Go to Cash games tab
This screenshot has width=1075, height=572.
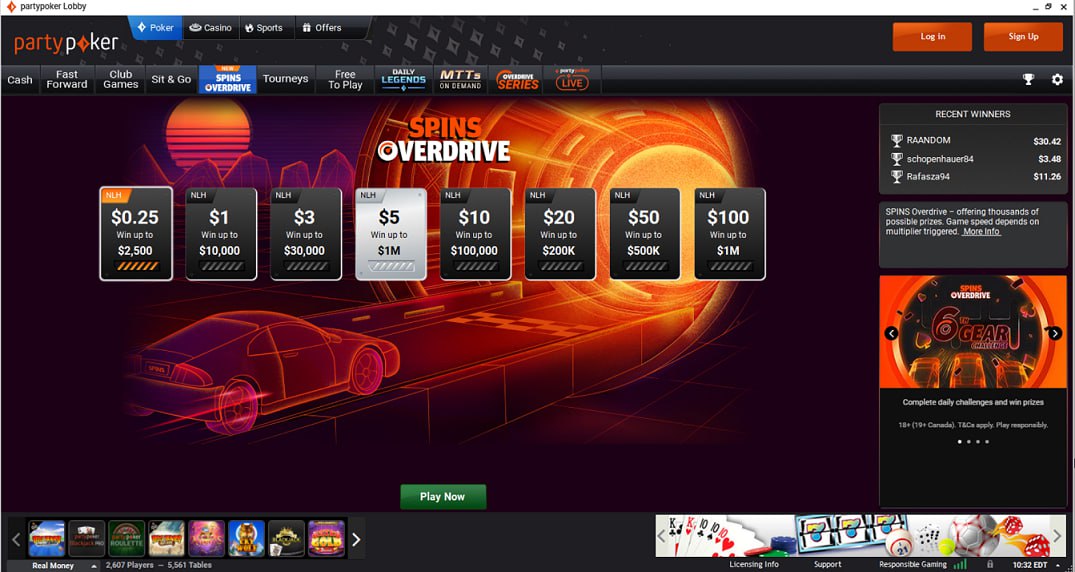20,80
